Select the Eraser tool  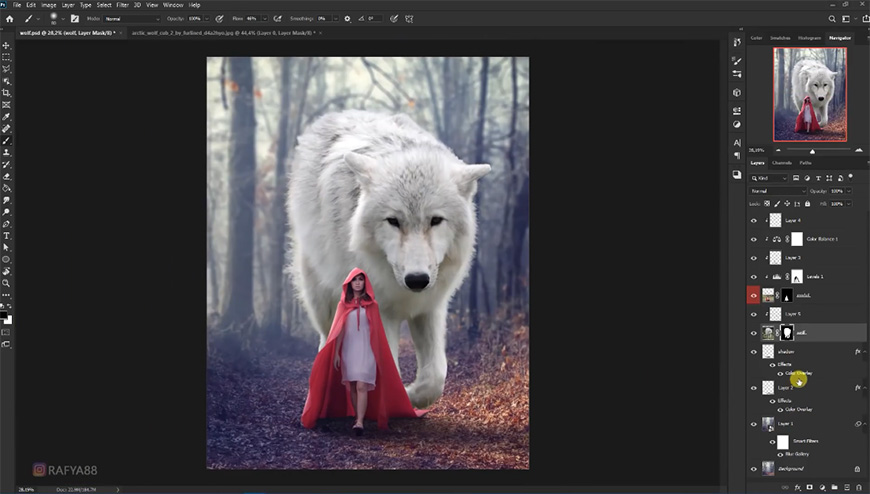point(7,177)
